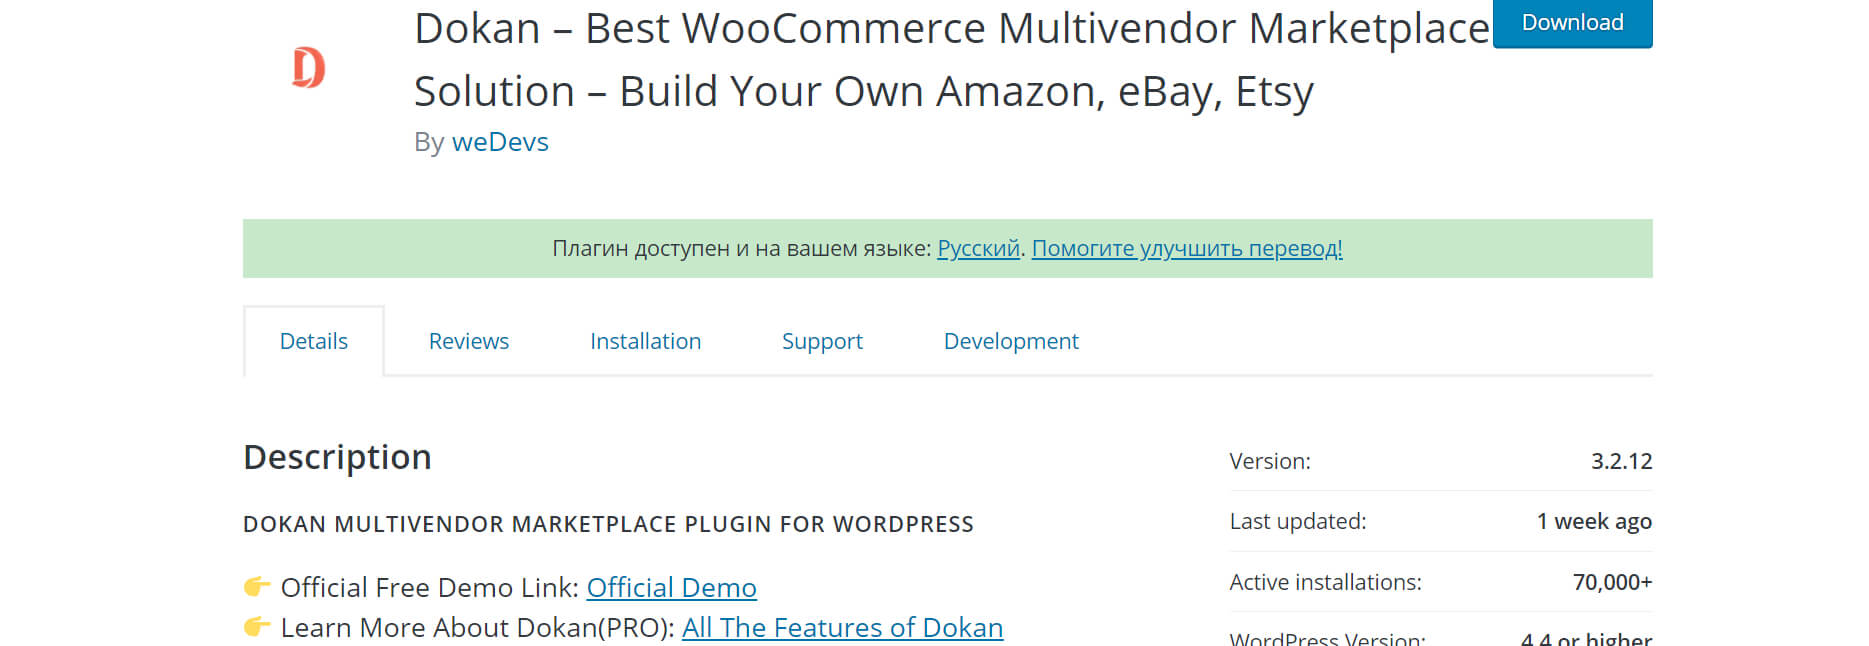1869x646 pixels.
Task: Follow the Русский language link
Action: [978, 248]
